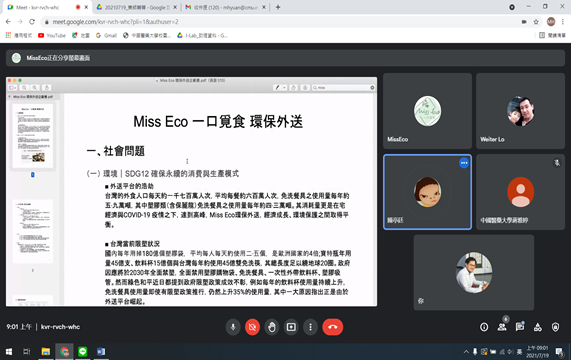Open Task View on the taskbar

coord(27,352)
